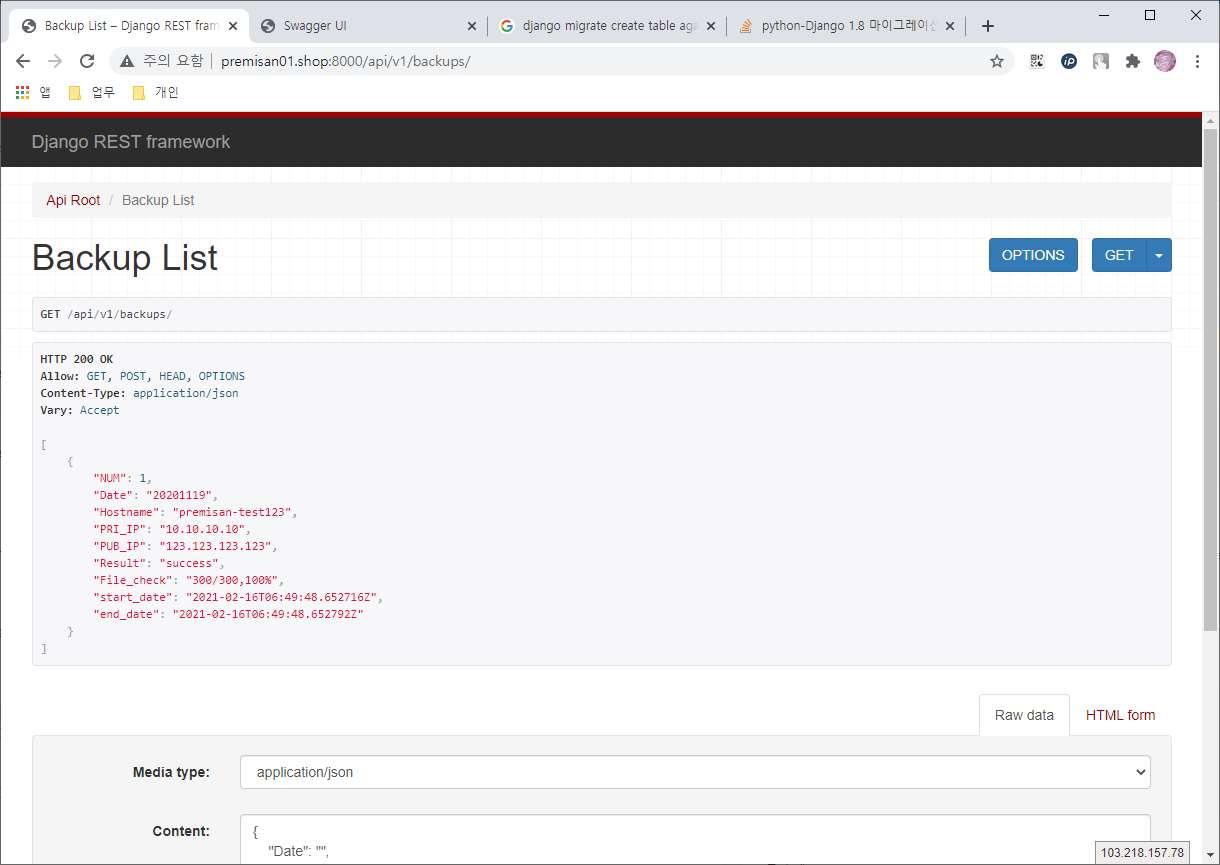Click the Result value "success"
The height and width of the screenshot is (865, 1220).
click(x=189, y=563)
